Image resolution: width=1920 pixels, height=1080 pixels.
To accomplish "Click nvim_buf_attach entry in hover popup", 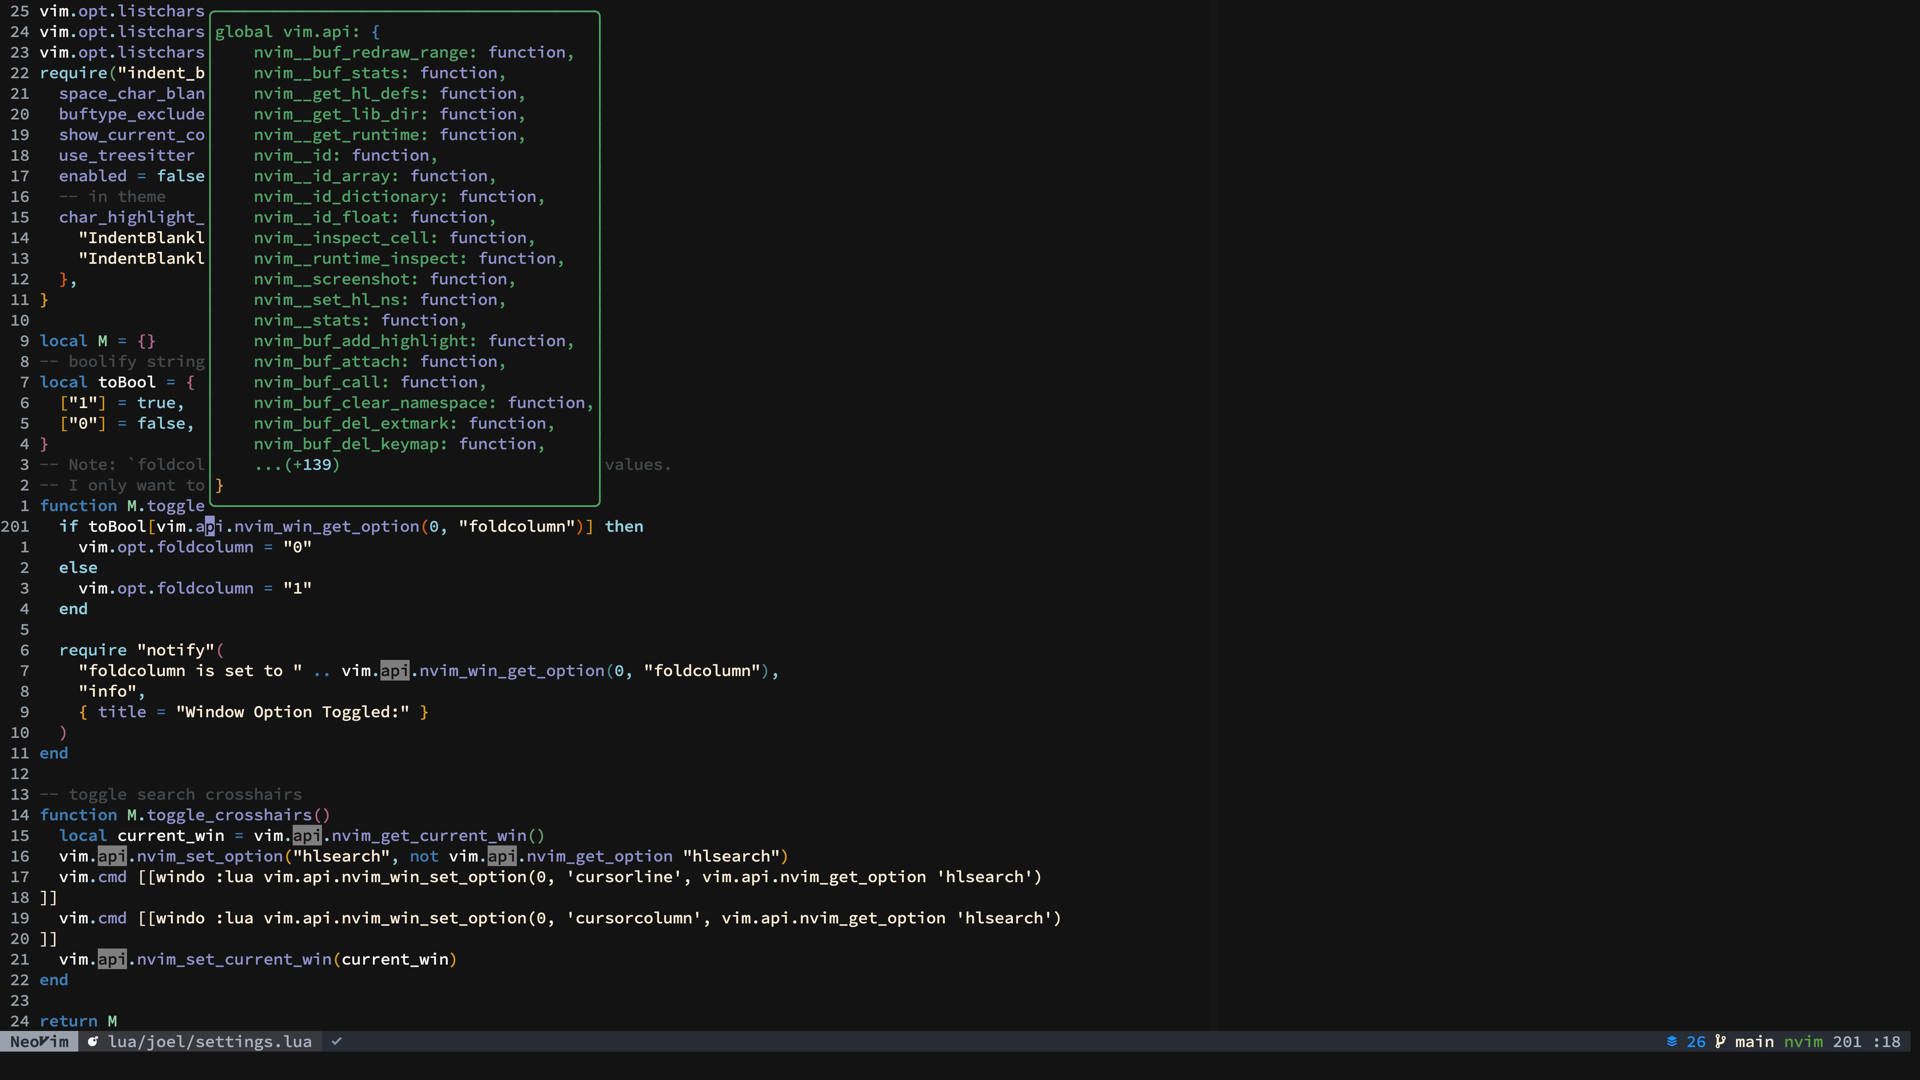I will point(380,361).
